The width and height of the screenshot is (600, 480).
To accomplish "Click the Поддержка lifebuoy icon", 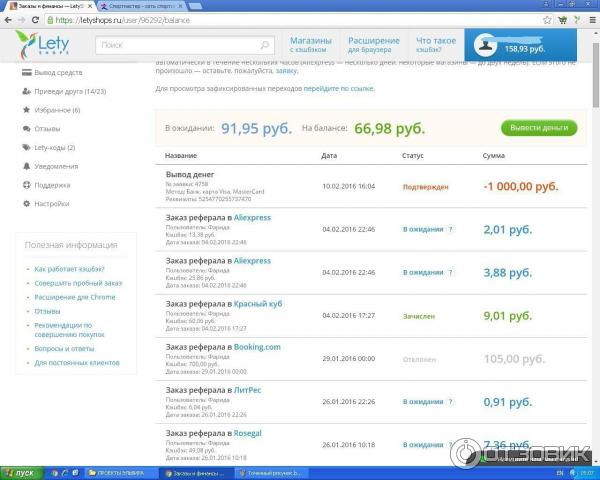I will tap(26, 185).
